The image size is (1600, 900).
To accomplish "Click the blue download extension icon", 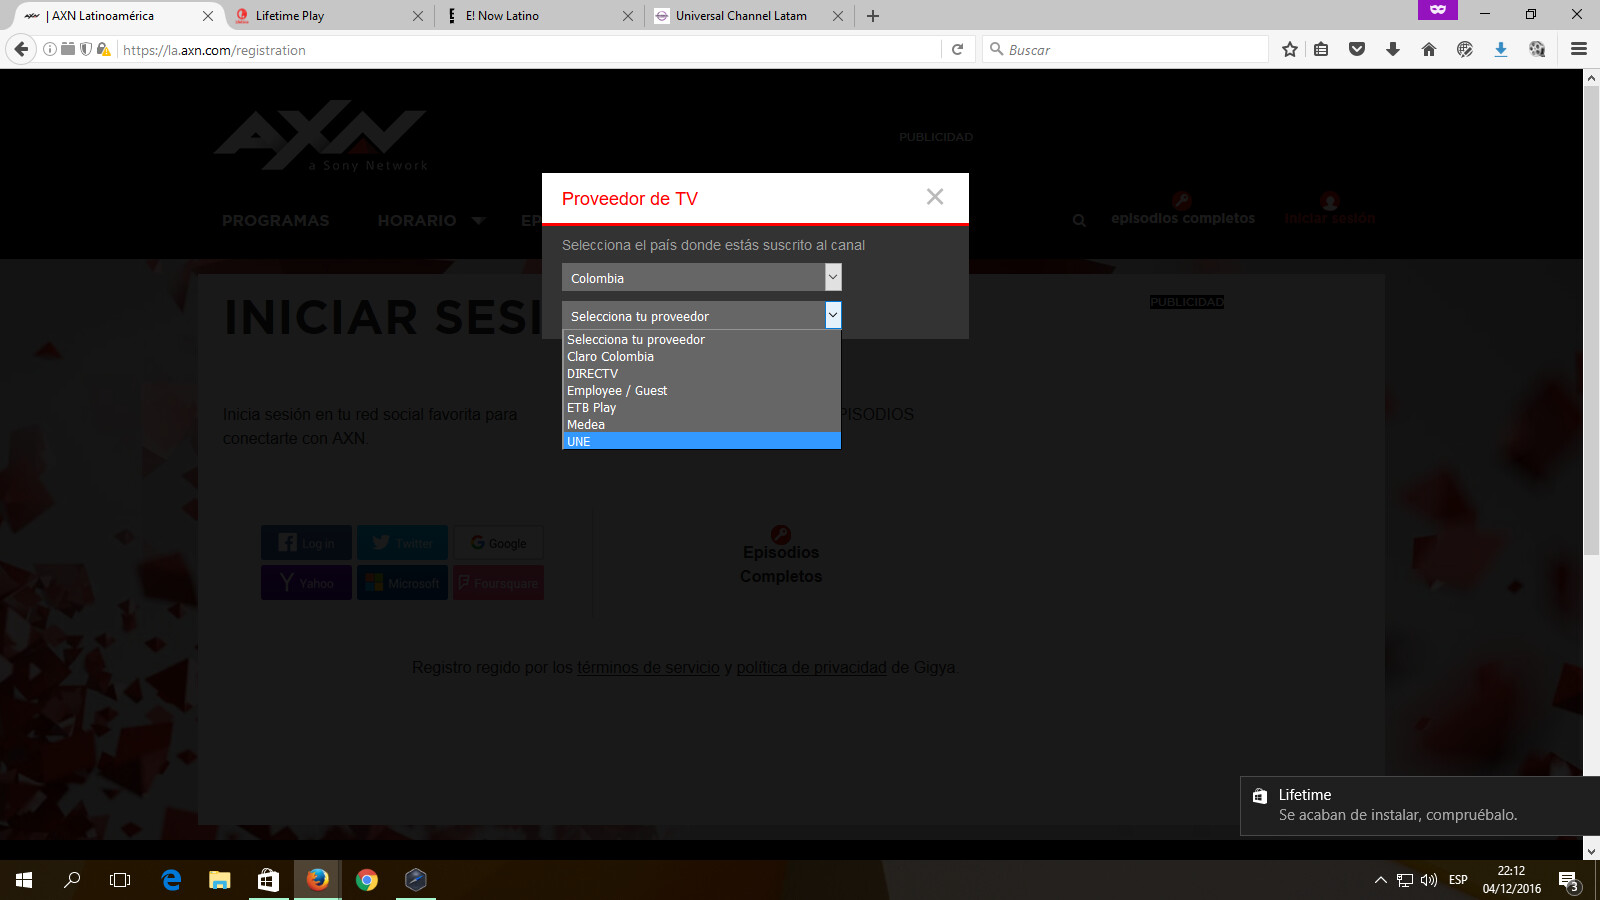I will click(1501, 49).
